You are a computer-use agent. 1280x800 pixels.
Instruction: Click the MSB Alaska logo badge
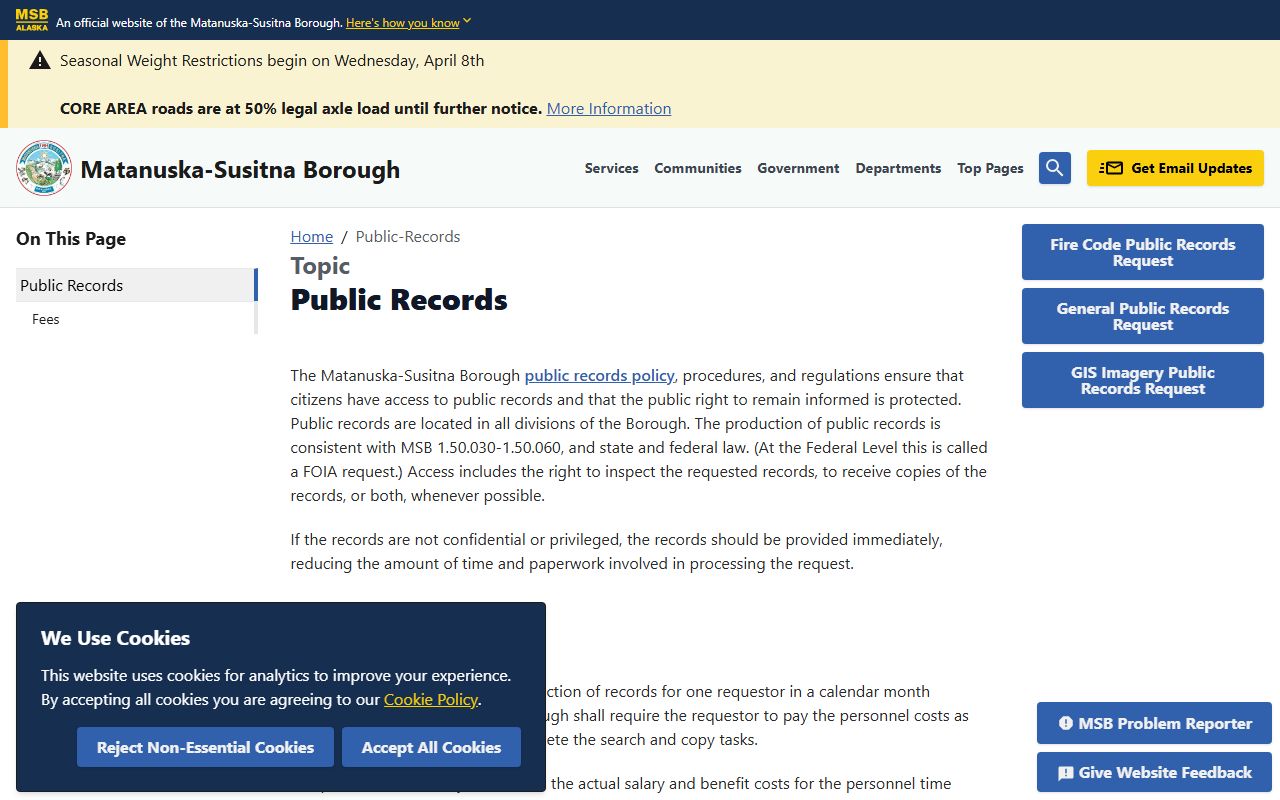tap(32, 21)
